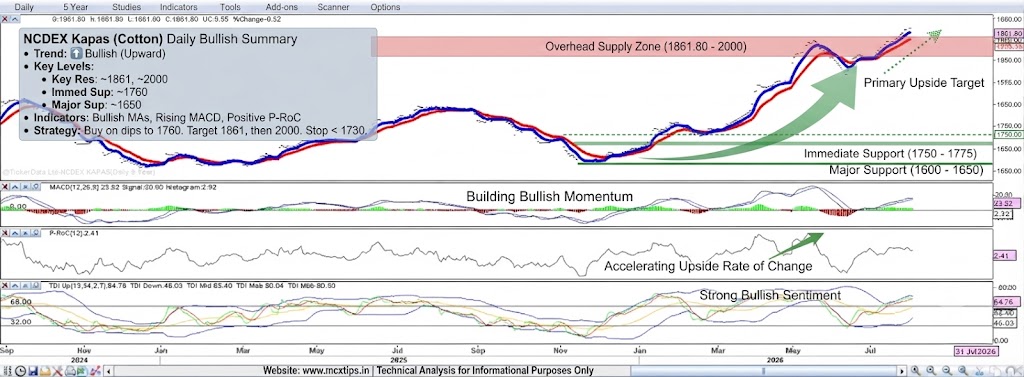Click the red X delete tool icon

pyautogui.click(x=57, y=371)
